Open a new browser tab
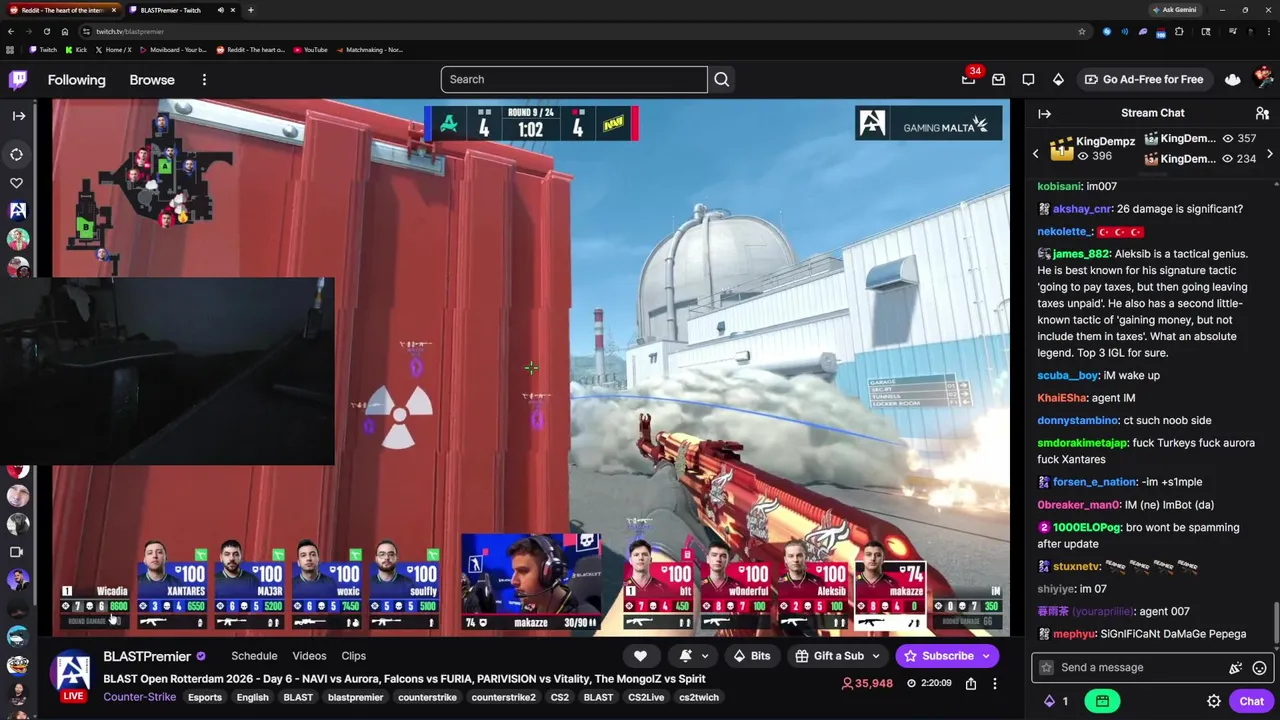Image resolution: width=1280 pixels, height=720 pixels. pos(250,10)
